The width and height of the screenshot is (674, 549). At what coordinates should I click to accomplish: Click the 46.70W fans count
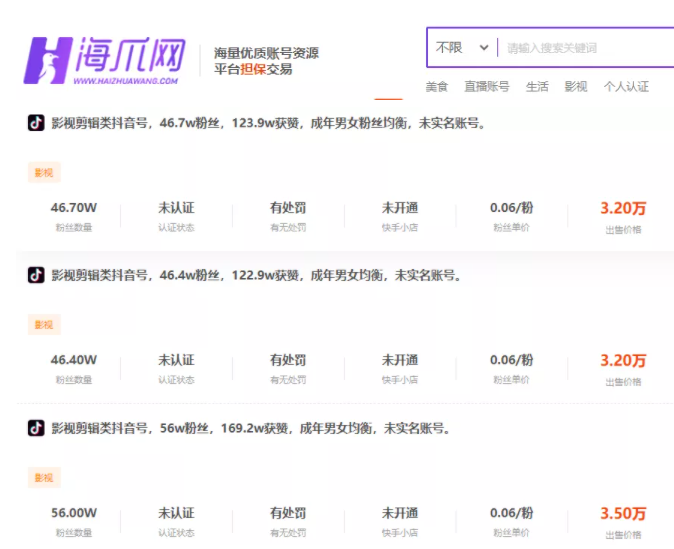click(74, 208)
